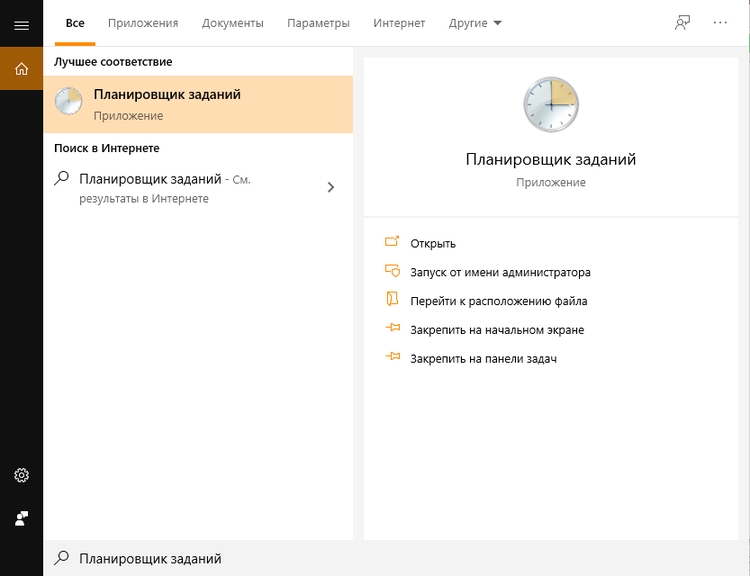The height and width of the screenshot is (576, 750).
Task: Open Settings gear icon in sidebar
Action: point(22,475)
